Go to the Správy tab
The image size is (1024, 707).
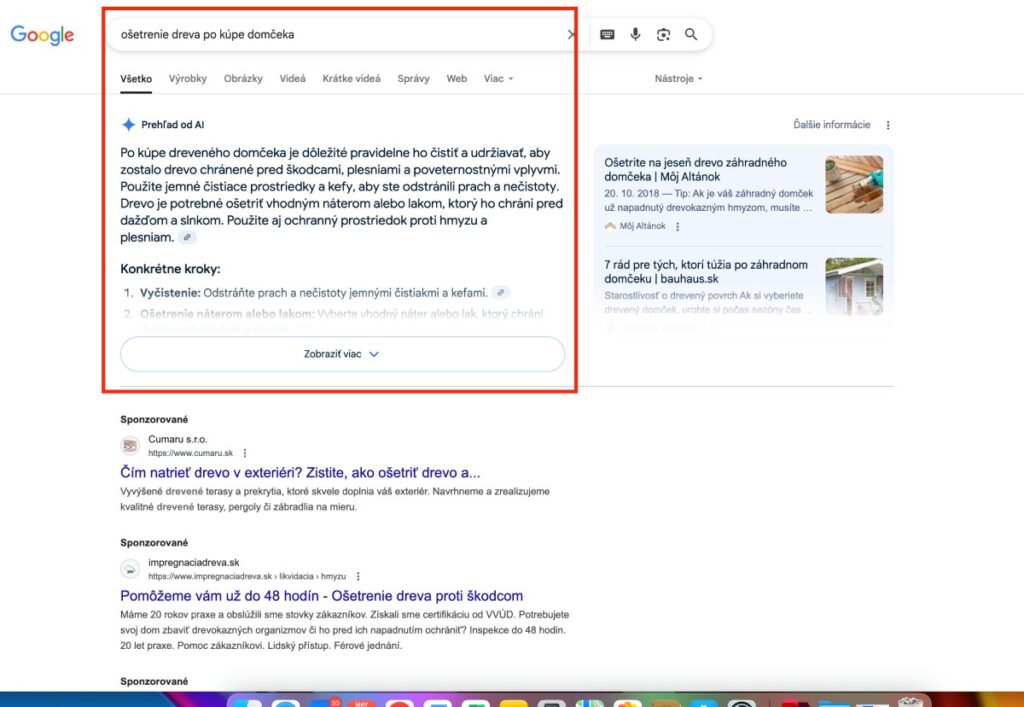tap(413, 78)
